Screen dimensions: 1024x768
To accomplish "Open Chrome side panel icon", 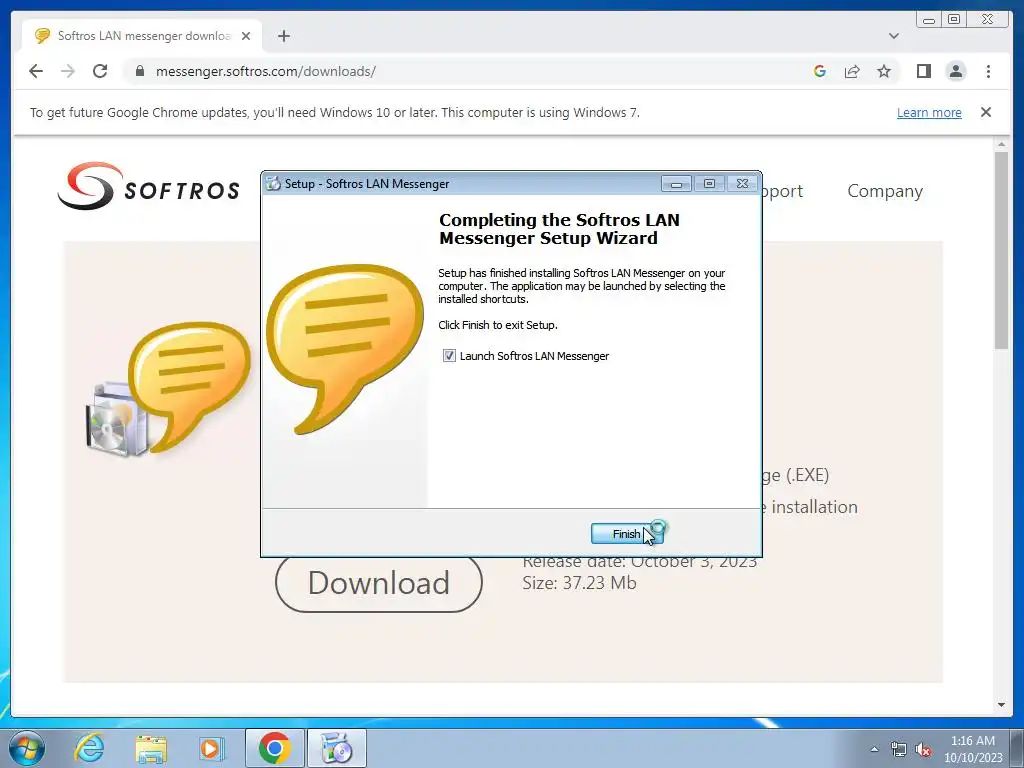I will 923,71.
